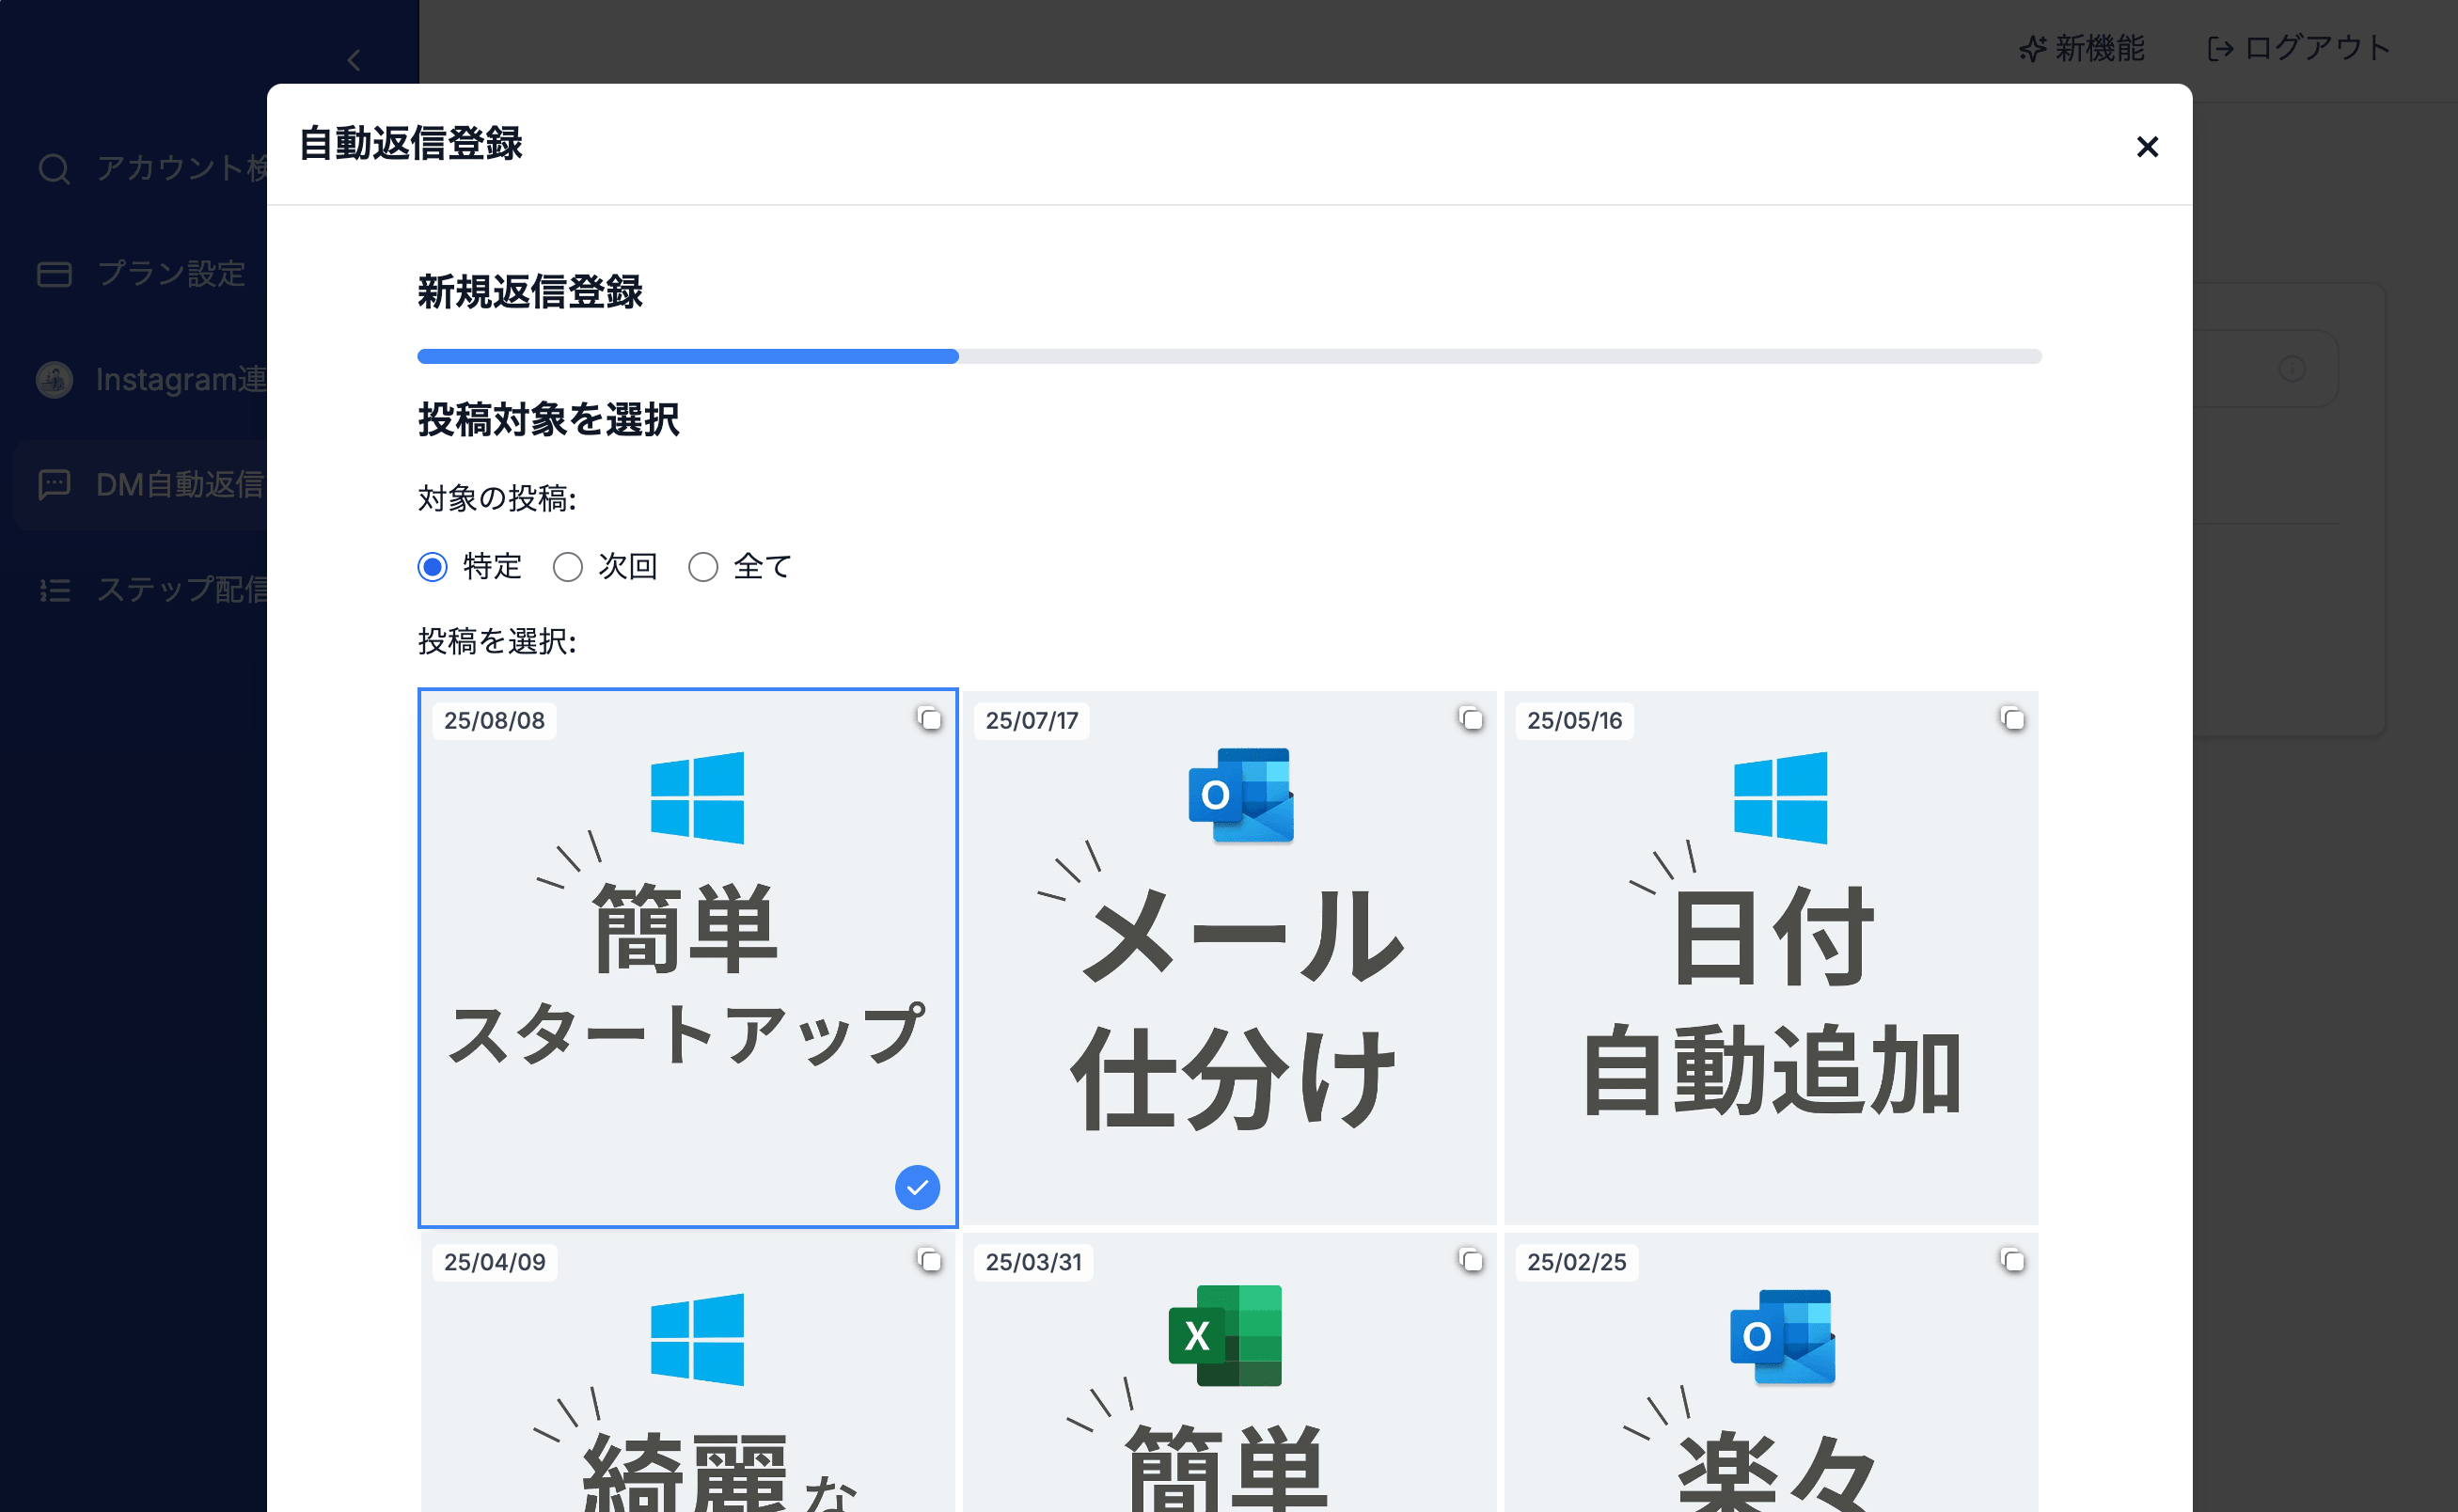Select the 特定 radio option
The width and height of the screenshot is (2458, 1512).
click(x=432, y=567)
